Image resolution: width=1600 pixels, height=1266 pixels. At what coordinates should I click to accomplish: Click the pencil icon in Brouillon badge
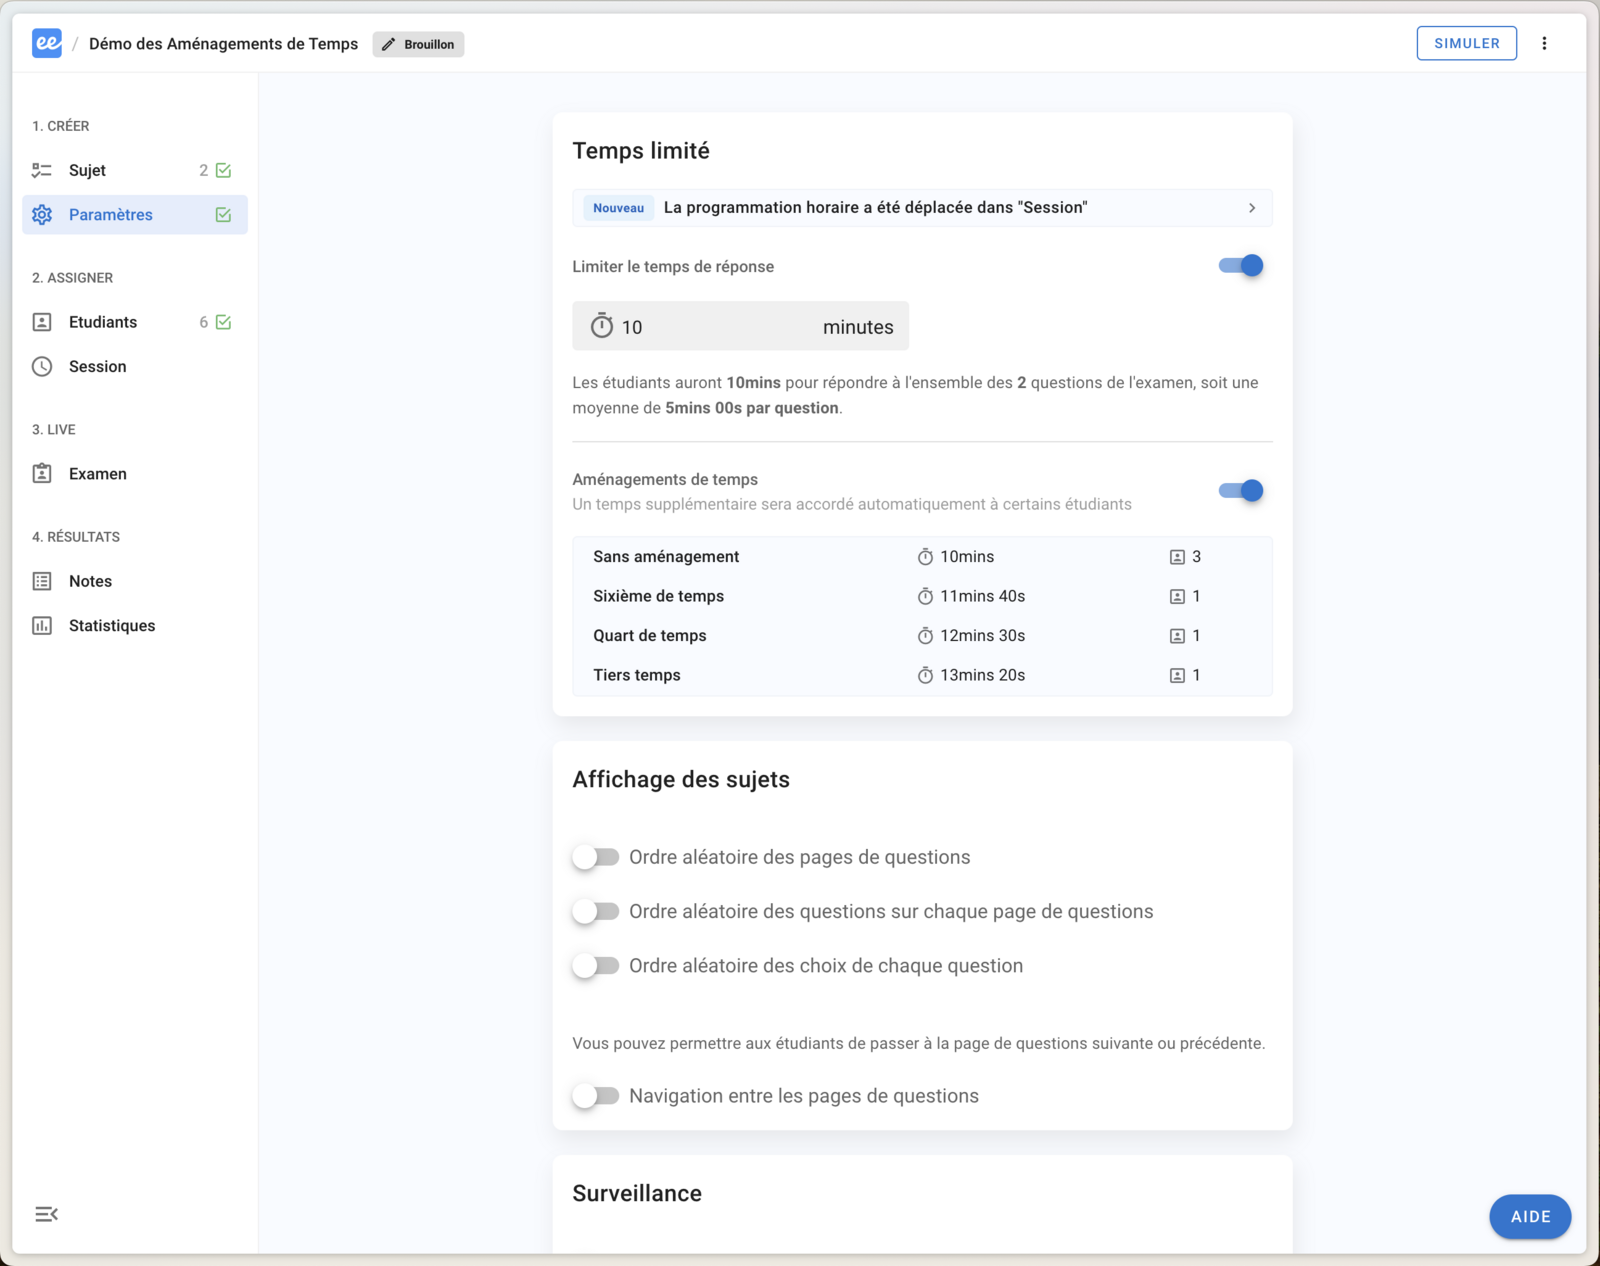click(389, 44)
